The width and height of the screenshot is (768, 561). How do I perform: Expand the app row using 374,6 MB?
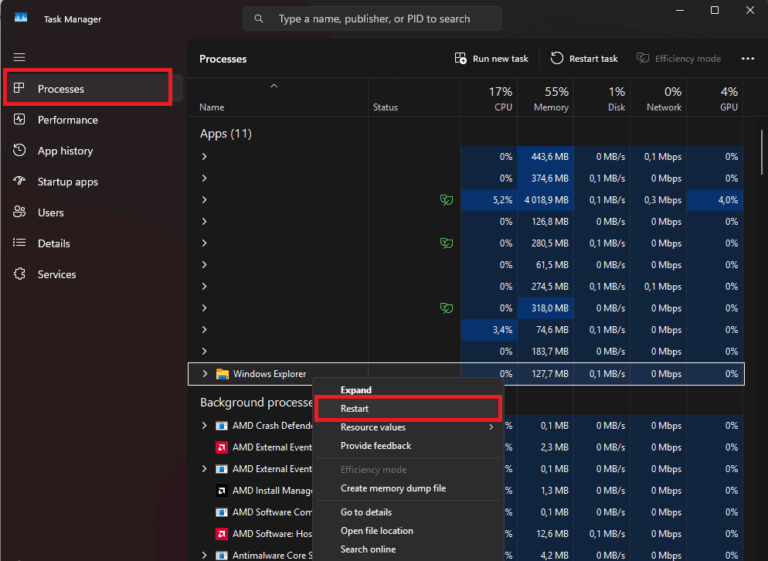[204, 178]
